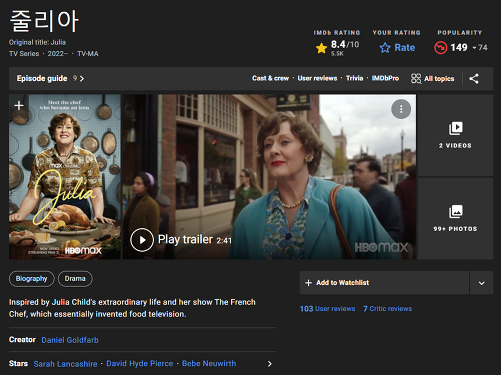
Task: Click the All topics grid icon
Action: 416,78
